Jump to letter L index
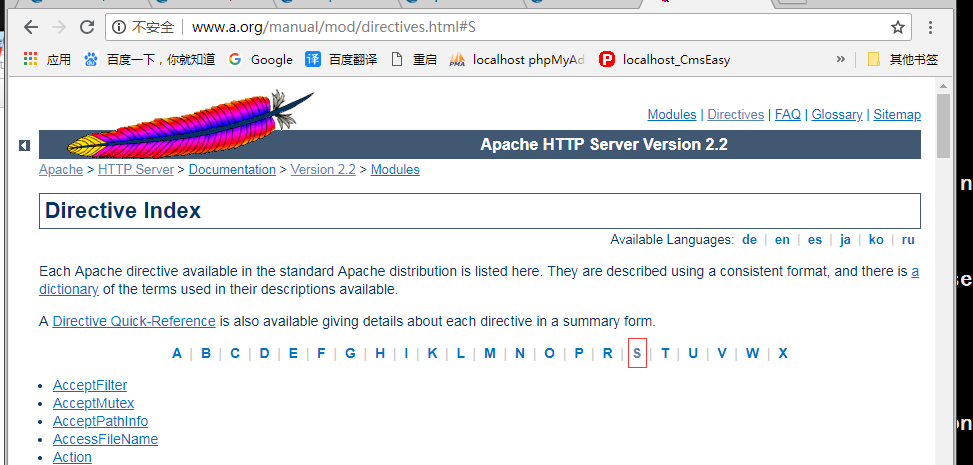 tap(460, 353)
